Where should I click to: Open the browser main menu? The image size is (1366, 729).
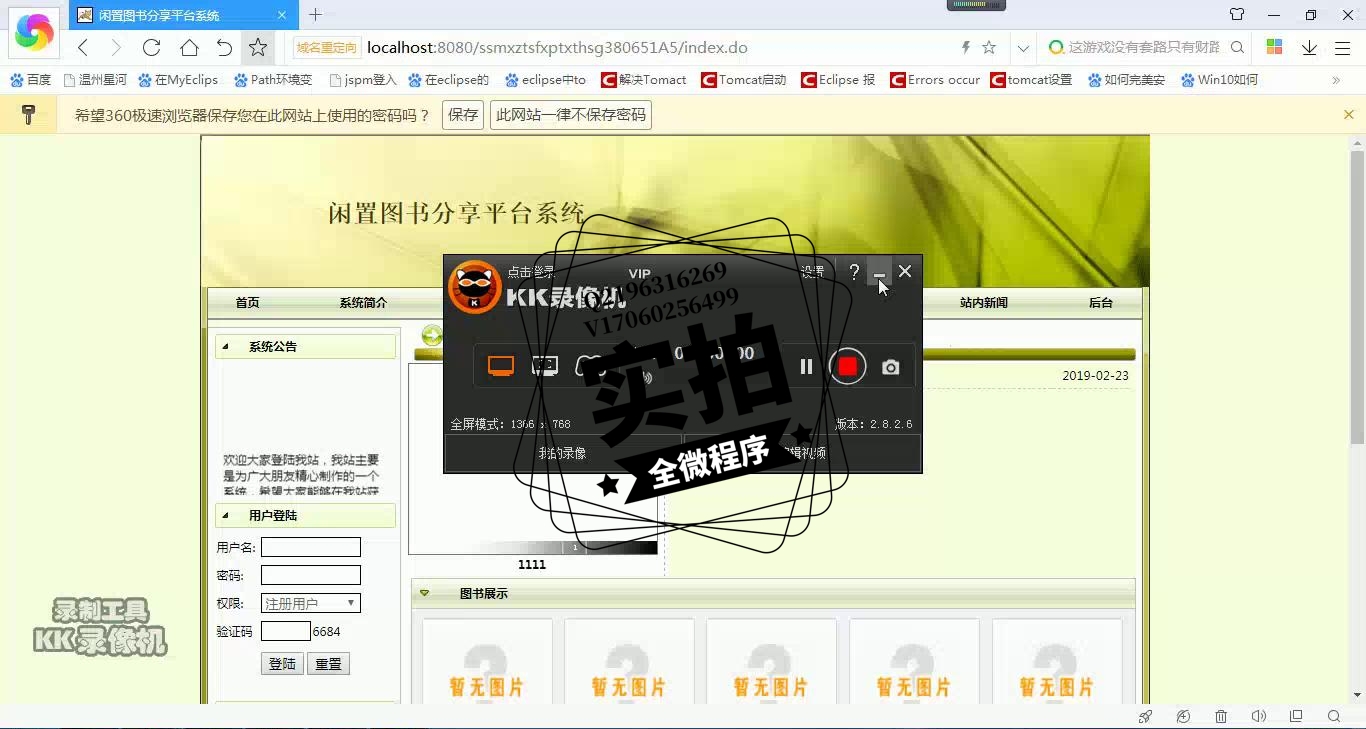pos(1343,47)
